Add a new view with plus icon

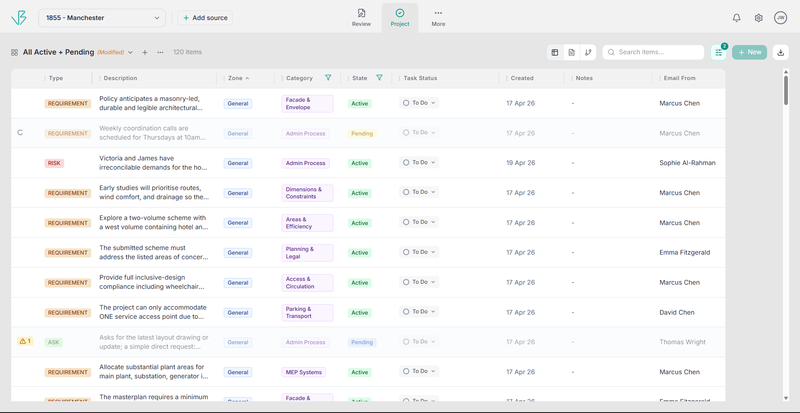(x=145, y=52)
